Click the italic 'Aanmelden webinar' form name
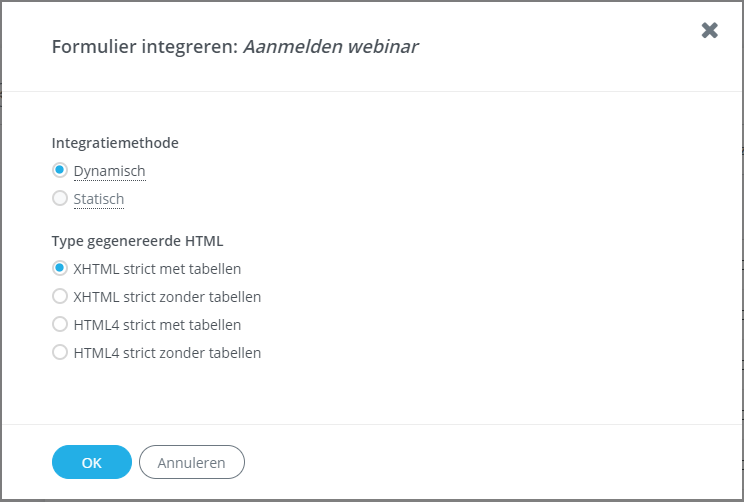The width and height of the screenshot is (744, 502). [x=331, y=47]
